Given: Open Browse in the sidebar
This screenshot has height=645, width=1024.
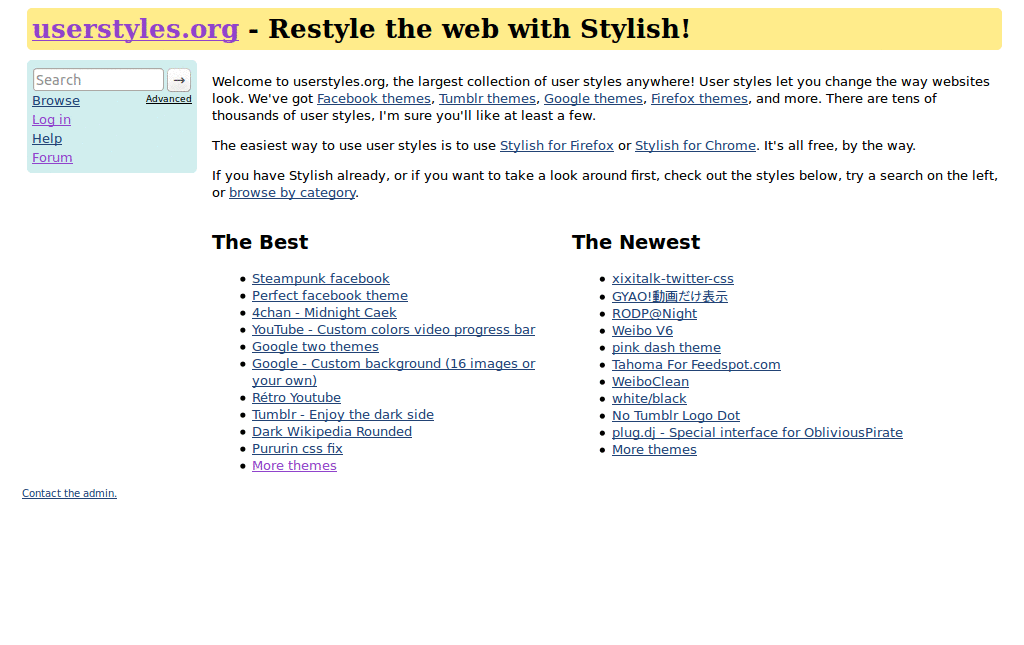Looking at the screenshot, I should coord(56,101).
